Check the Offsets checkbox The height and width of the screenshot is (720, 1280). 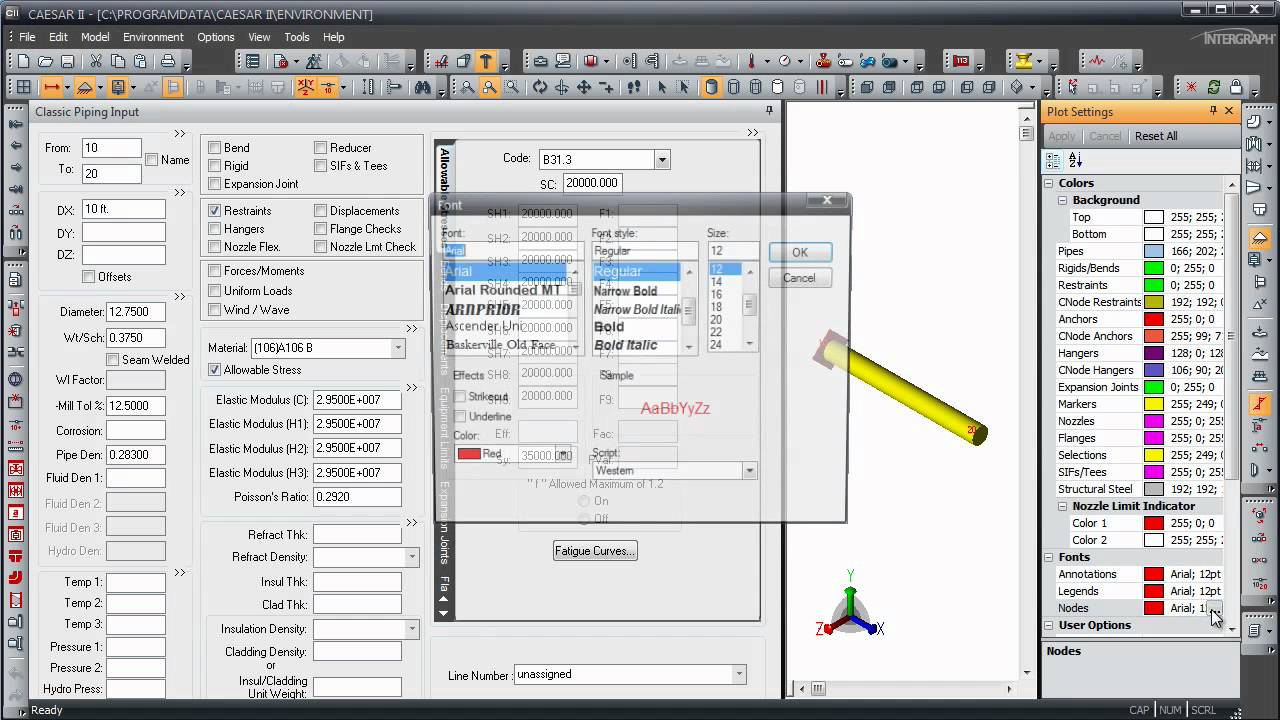click(89, 277)
